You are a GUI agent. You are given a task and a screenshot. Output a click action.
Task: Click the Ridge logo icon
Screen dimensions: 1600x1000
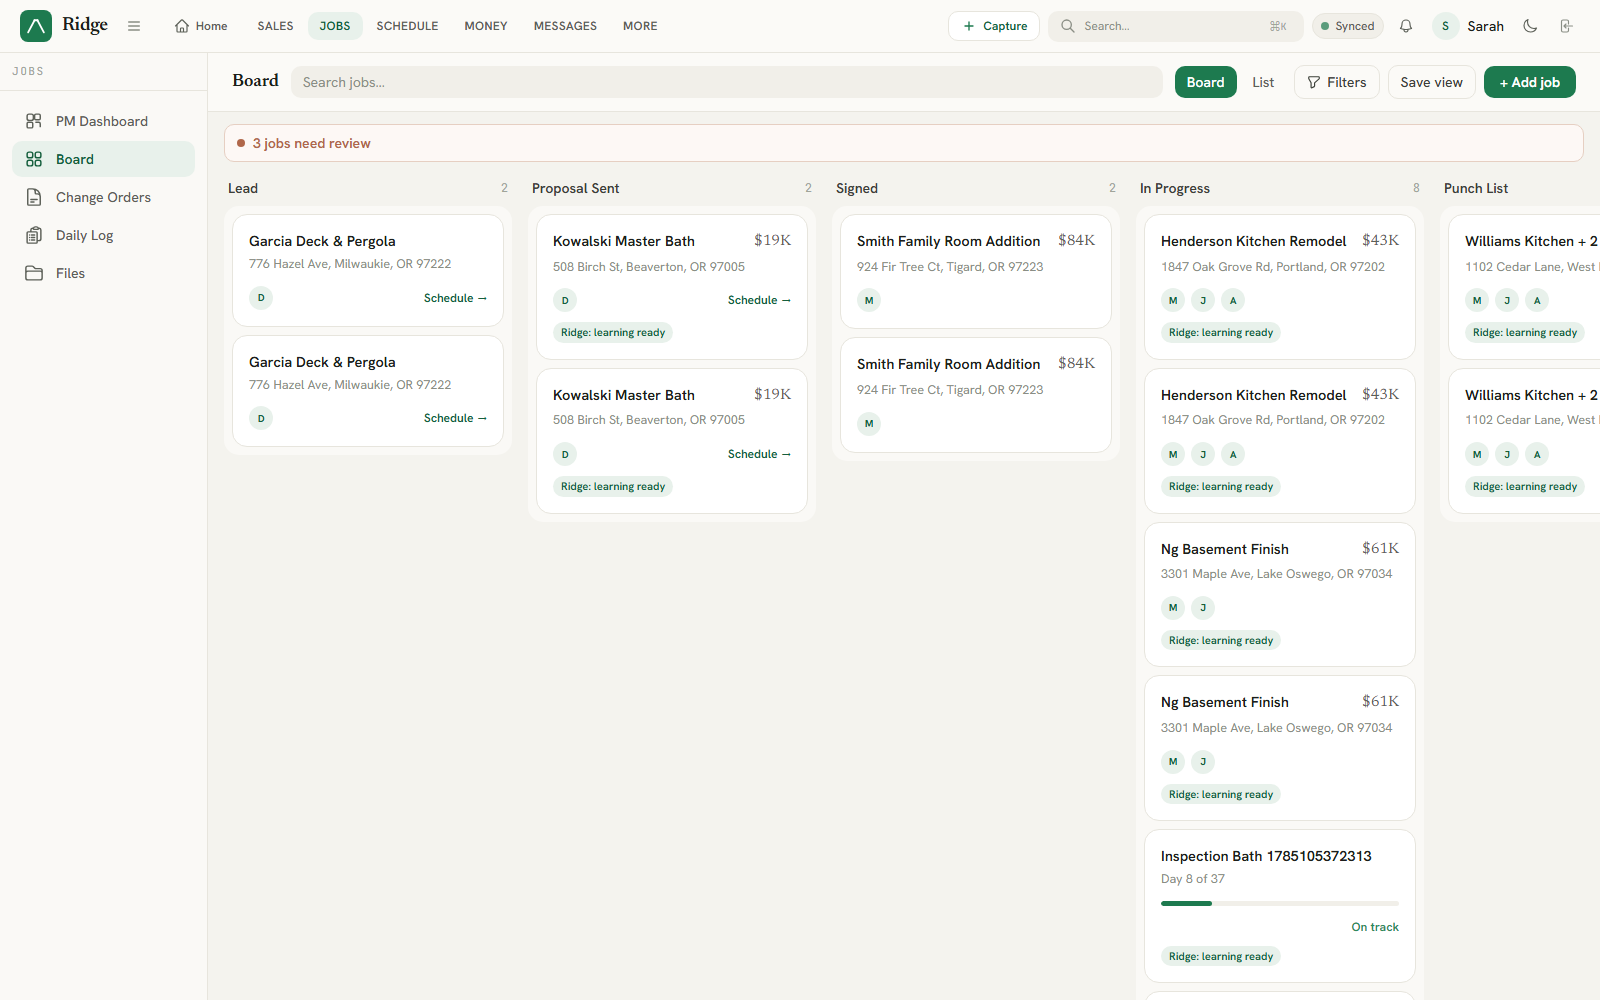(36, 26)
